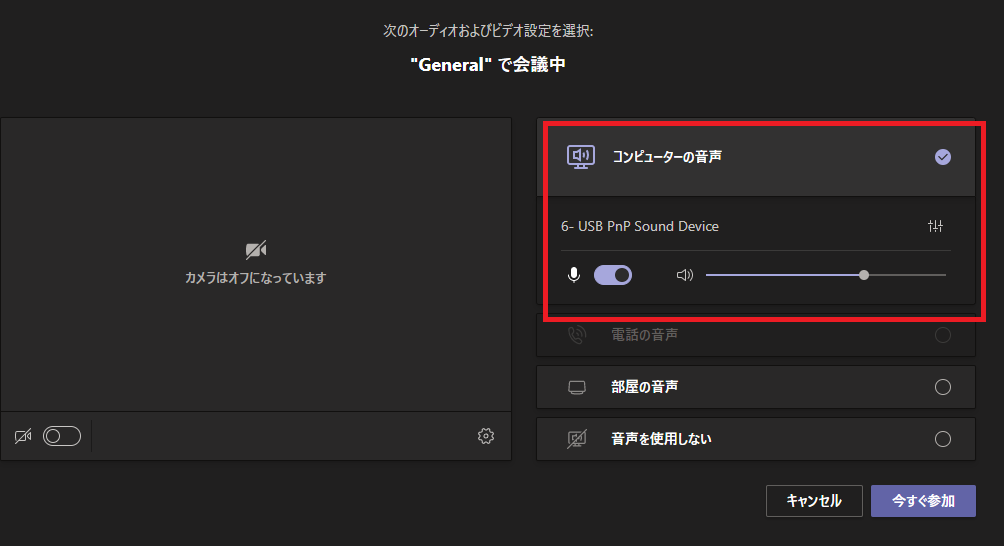
Task: Click the computer audio speaker monitor icon
Action: pyautogui.click(x=581, y=157)
